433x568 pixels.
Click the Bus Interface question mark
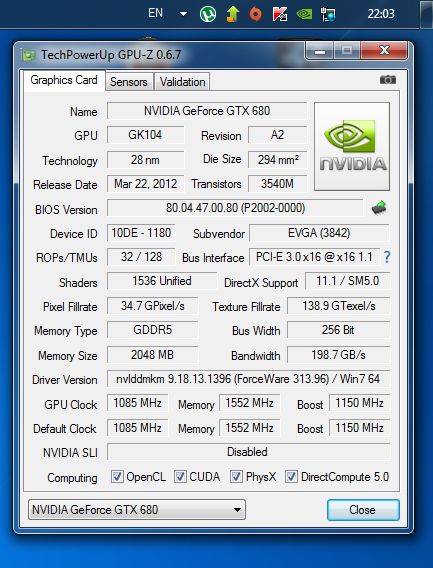(387, 257)
